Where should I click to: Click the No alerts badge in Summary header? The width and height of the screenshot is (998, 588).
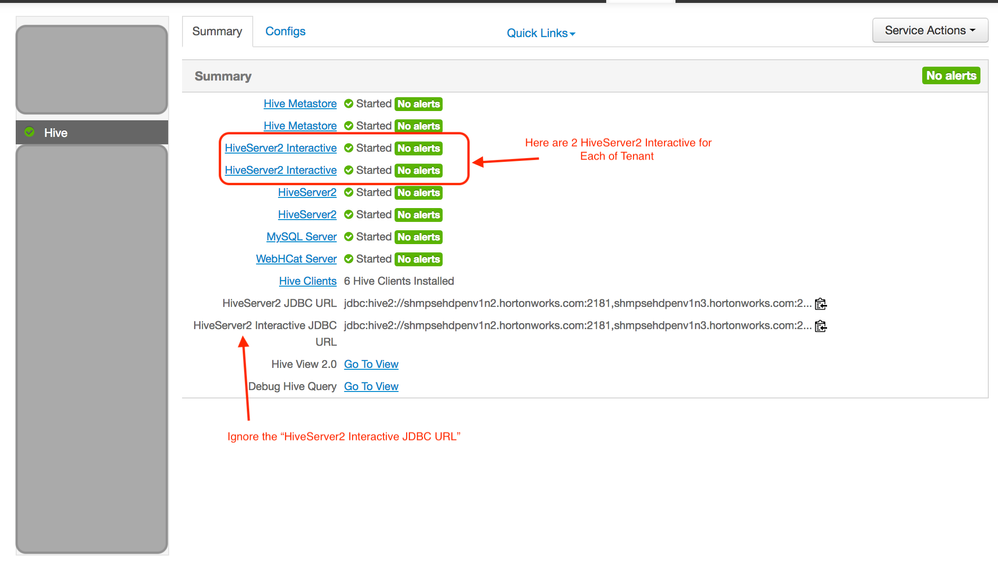(x=951, y=76)
